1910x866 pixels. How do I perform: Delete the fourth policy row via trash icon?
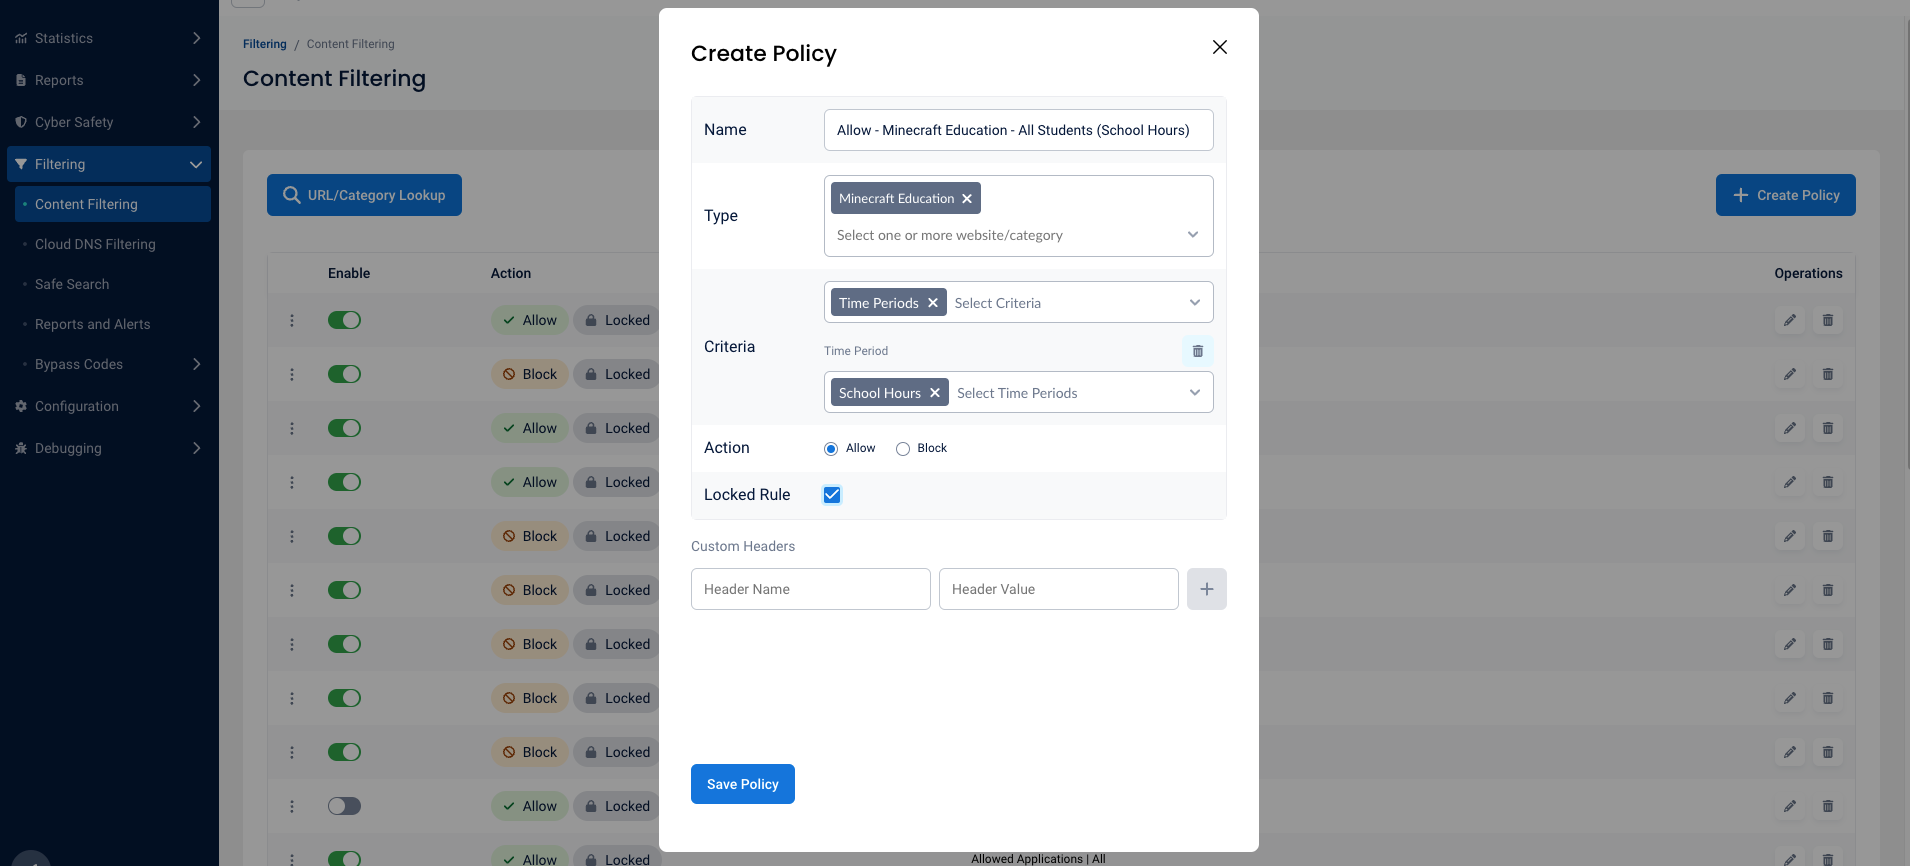click(x=1828, y=482)
